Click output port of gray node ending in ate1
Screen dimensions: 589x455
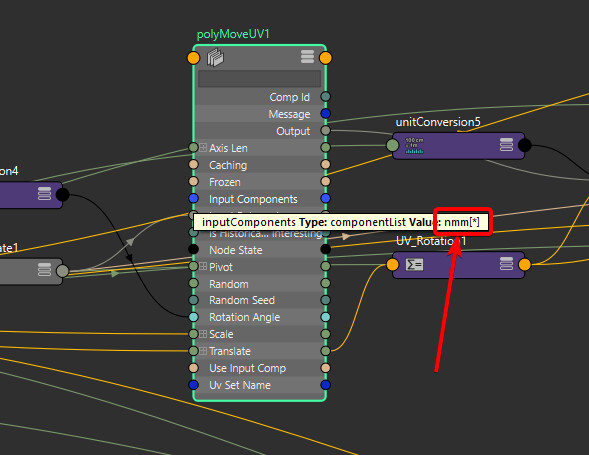pos(62,271)
